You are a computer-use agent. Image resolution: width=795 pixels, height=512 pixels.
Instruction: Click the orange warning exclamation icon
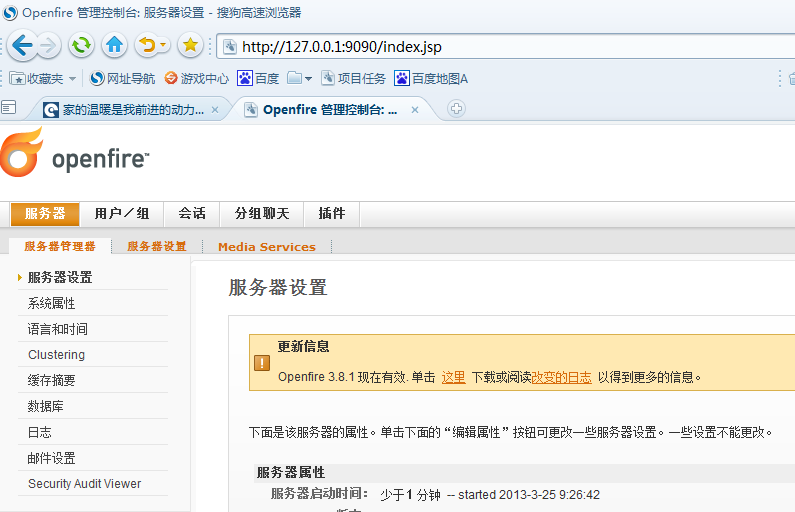(262, 363)
